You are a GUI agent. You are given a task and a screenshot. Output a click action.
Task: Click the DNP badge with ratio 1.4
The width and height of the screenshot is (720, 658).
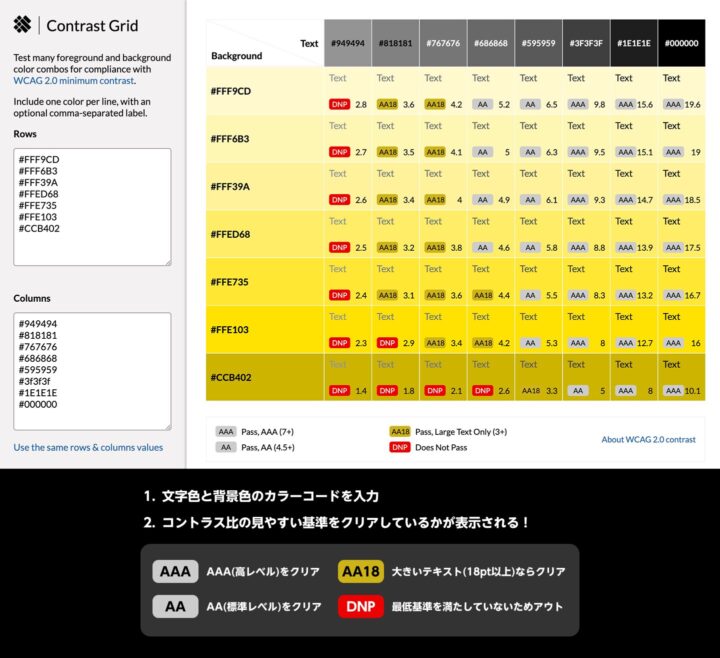339,391
